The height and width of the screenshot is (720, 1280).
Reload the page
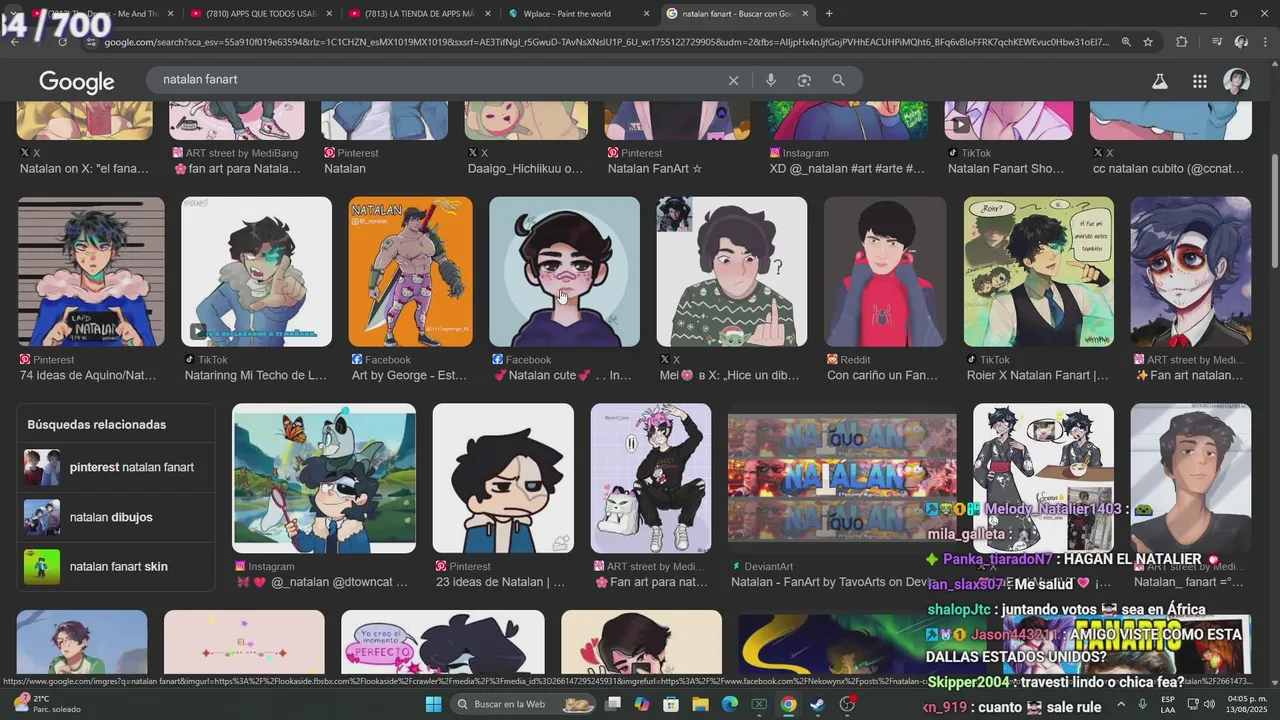62,42
